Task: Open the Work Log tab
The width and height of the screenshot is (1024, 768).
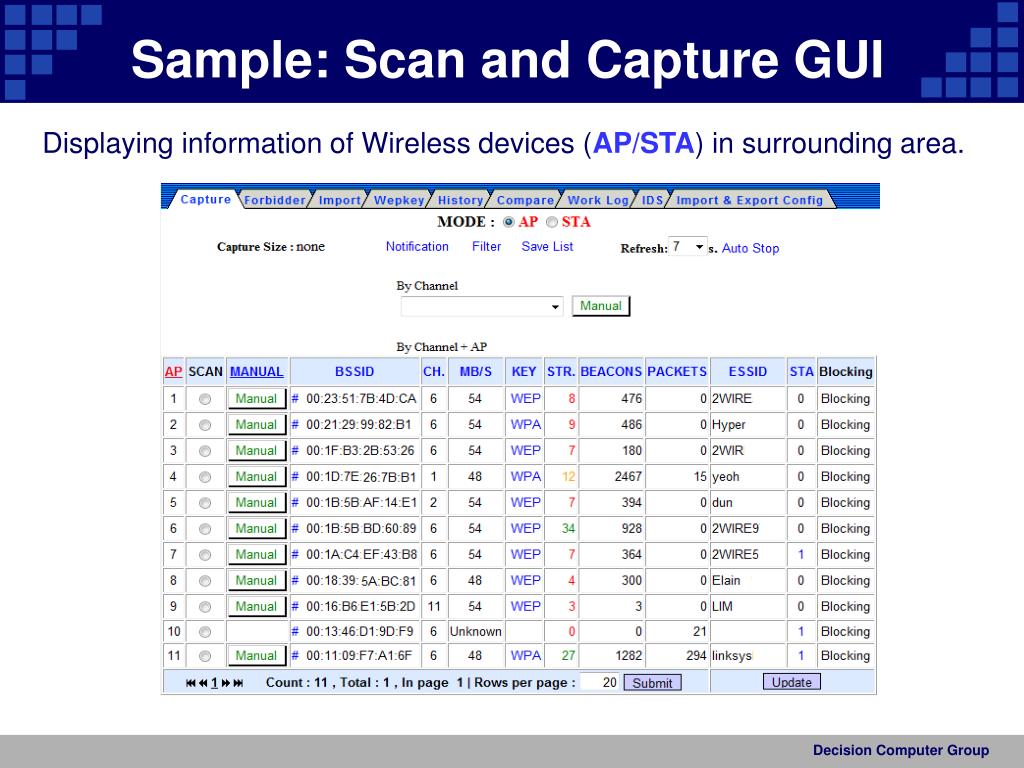Action: tap(598, 200)
